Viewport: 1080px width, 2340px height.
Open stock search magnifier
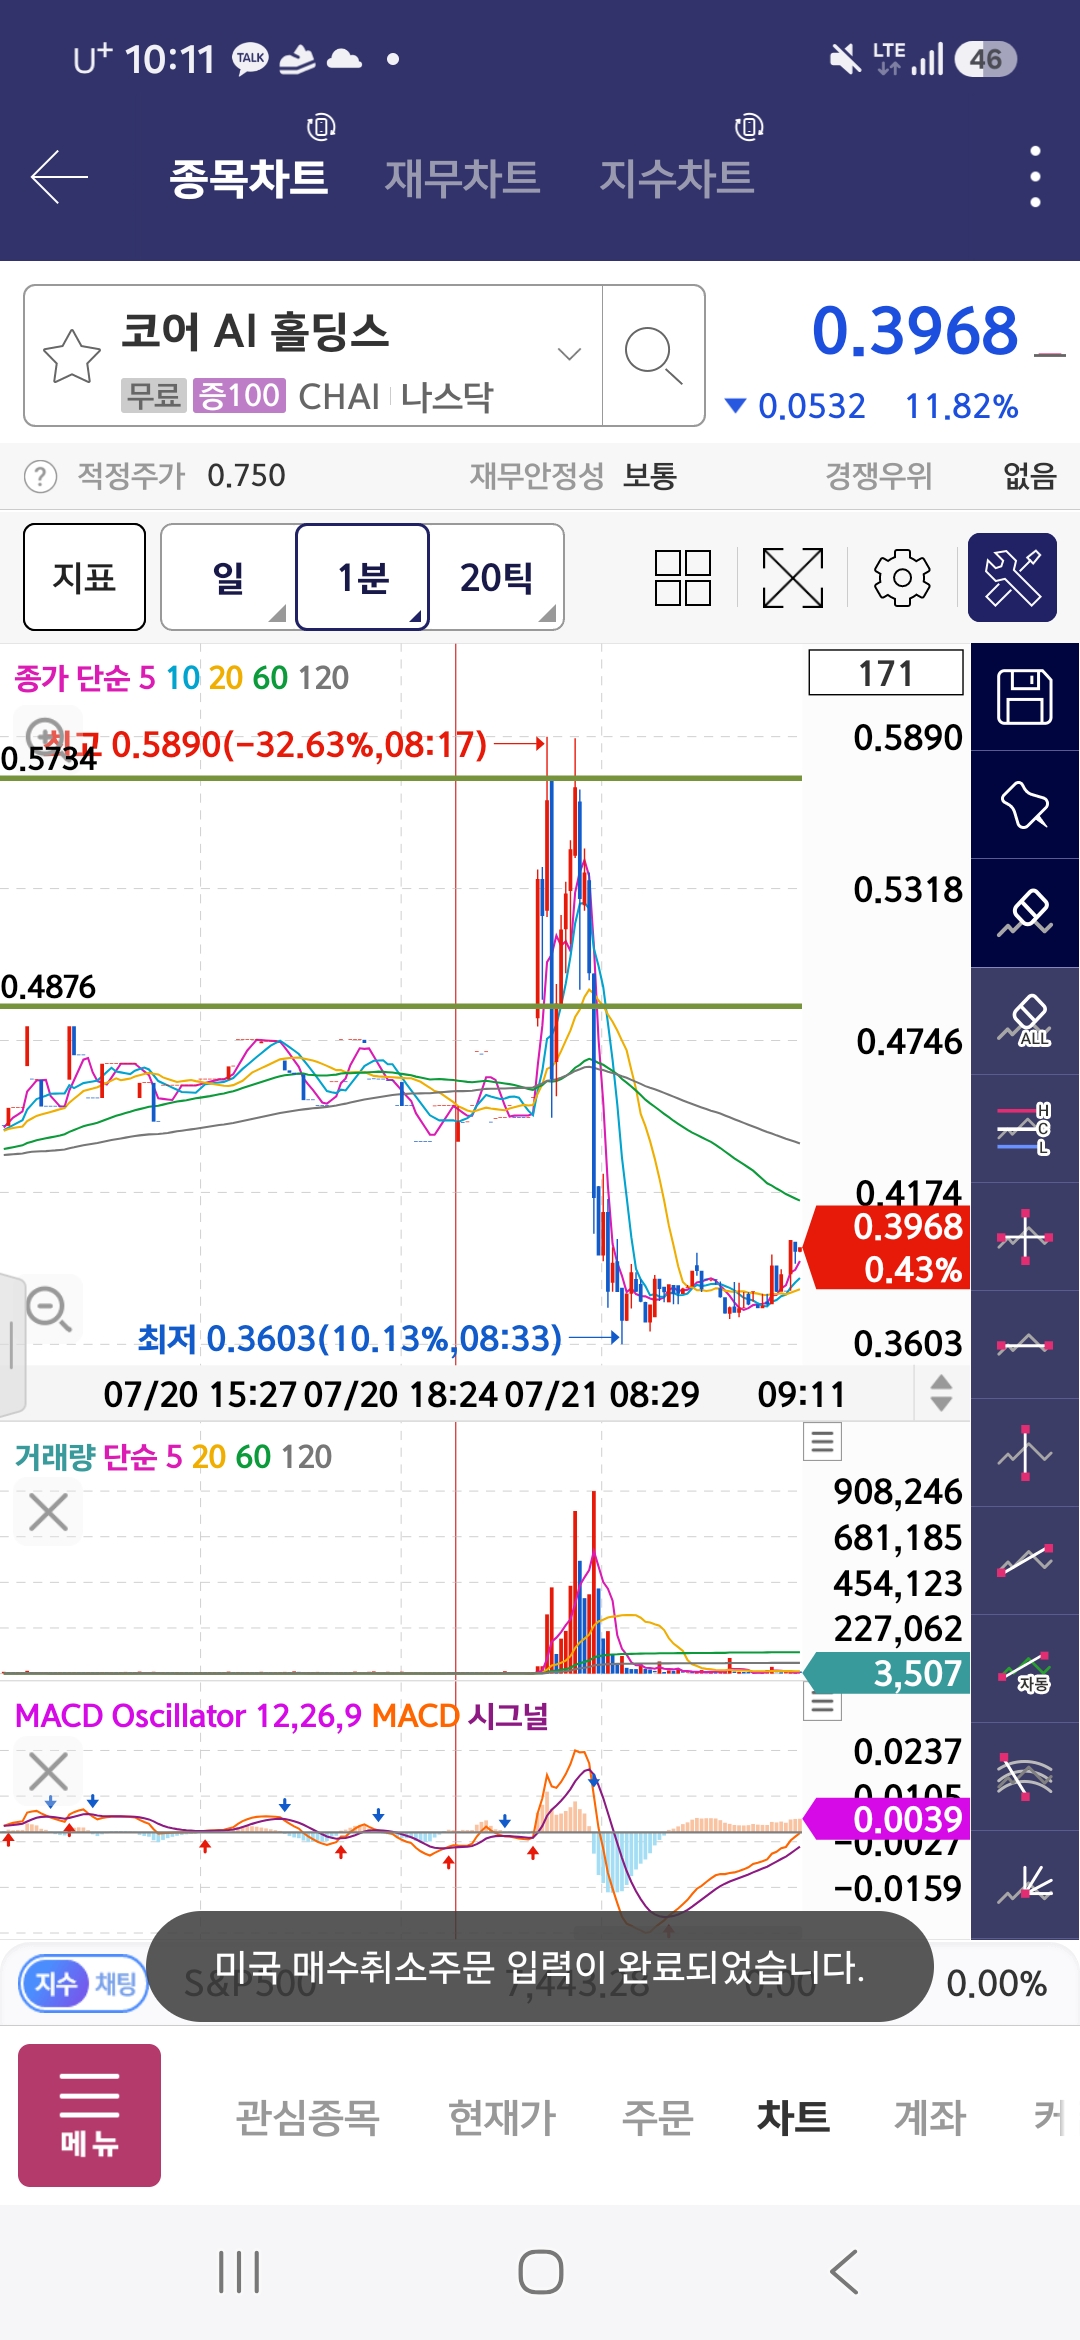click(x=653, y=355)
